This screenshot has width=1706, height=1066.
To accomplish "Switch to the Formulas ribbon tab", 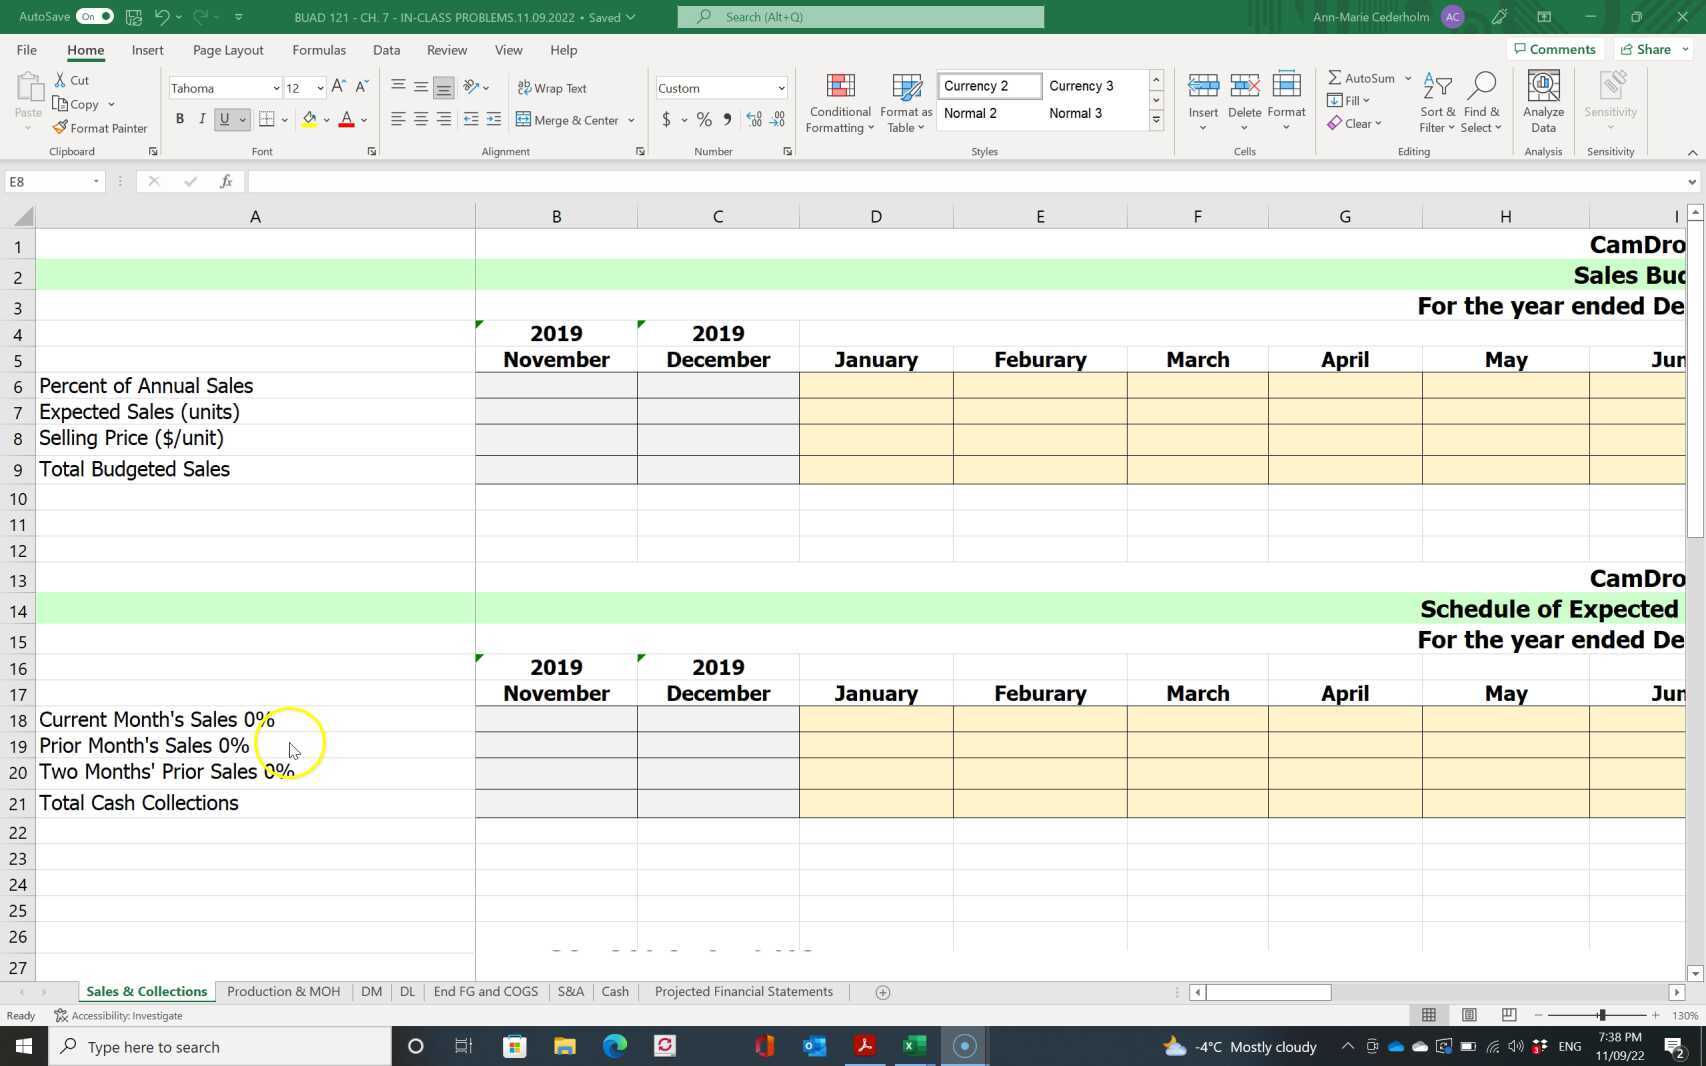I will [318, 49].
